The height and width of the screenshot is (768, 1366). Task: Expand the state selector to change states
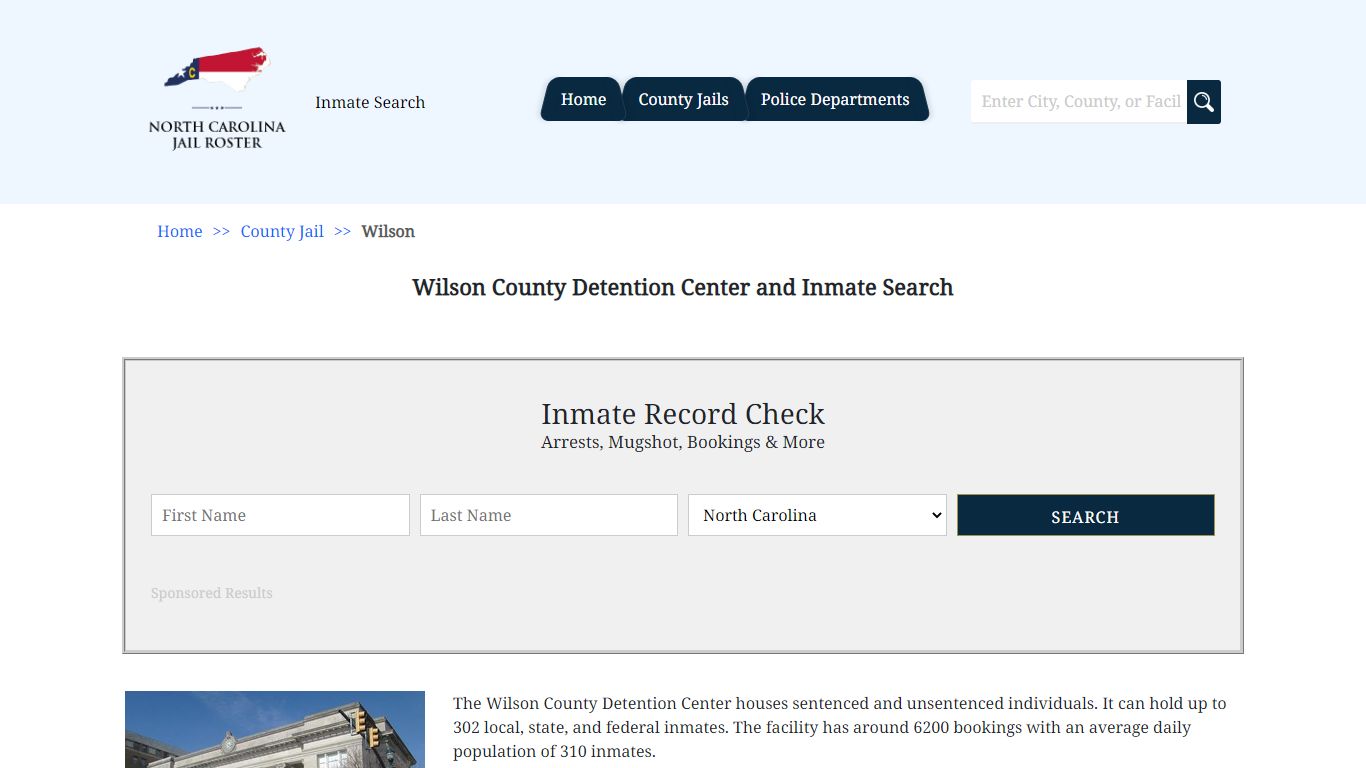(816, 515)
